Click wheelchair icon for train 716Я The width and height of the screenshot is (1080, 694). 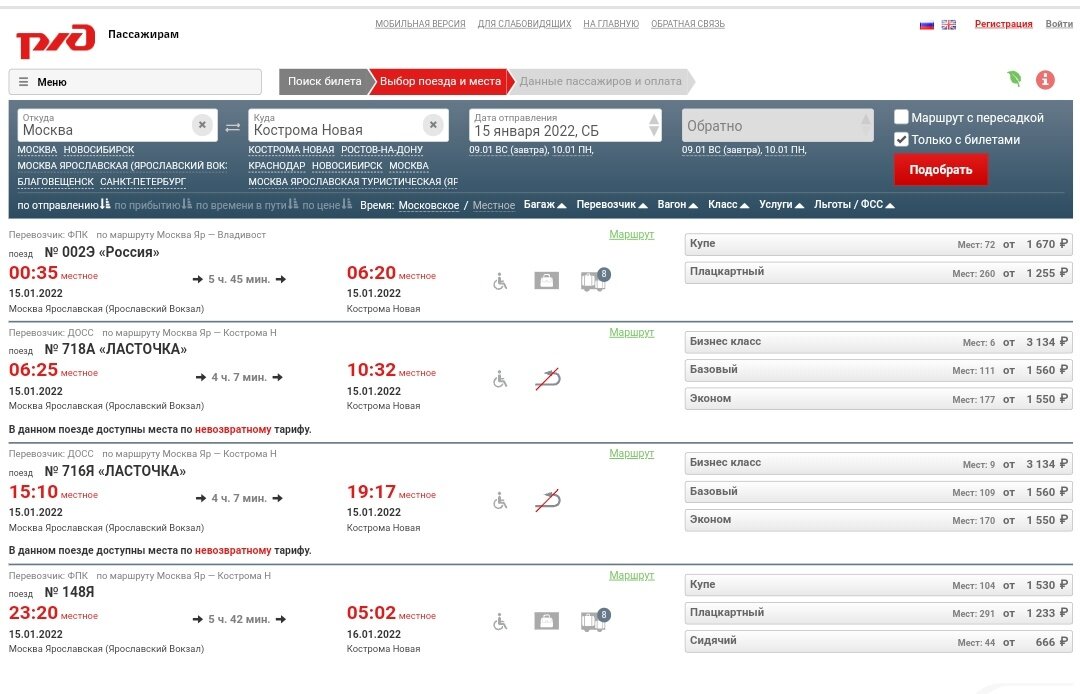coord(500,501)
